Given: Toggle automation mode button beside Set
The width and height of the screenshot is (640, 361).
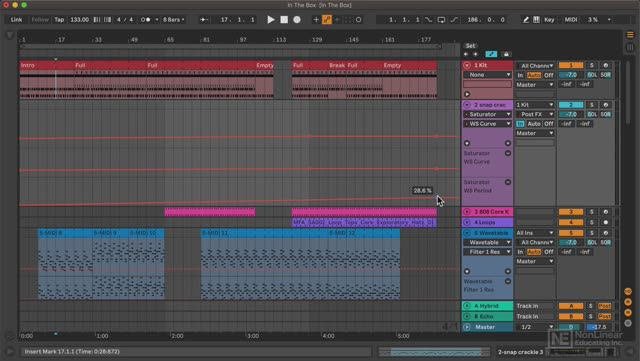Looking at the screenshot, I should tap(491, 54).
